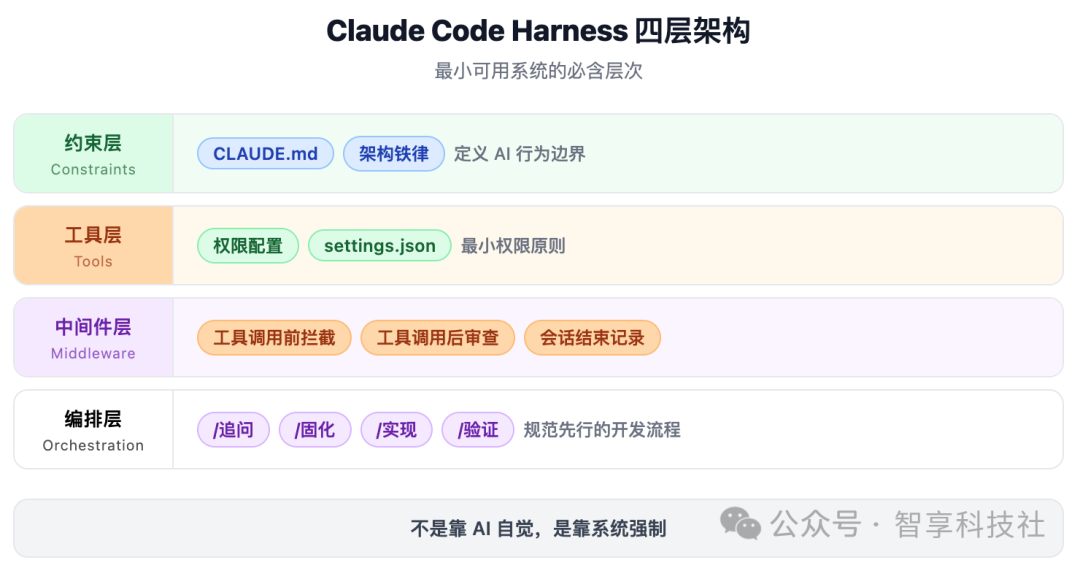The height and width of the screenshot is (568, 1080).
Task: Click the title Claude Code Harness 四层架构
Action: [x=538, y=31]
